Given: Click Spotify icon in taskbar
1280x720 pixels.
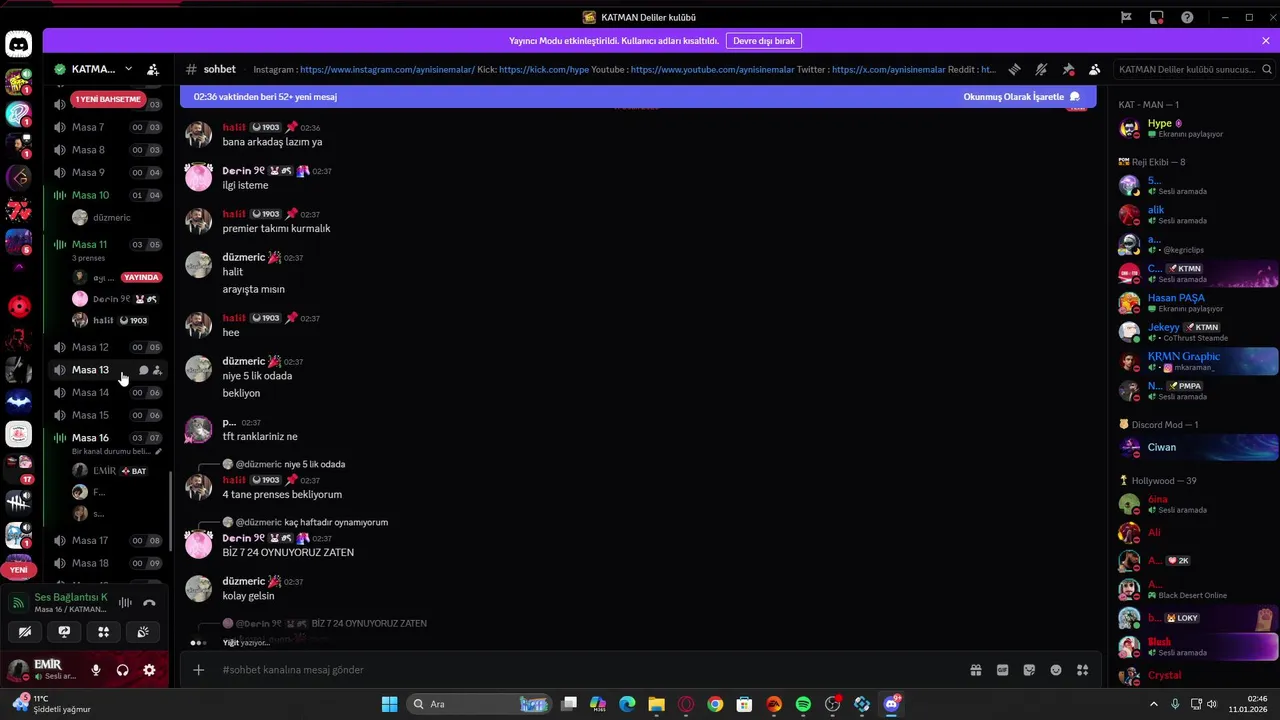Looking at the screenshot, I should coord(803,704).
